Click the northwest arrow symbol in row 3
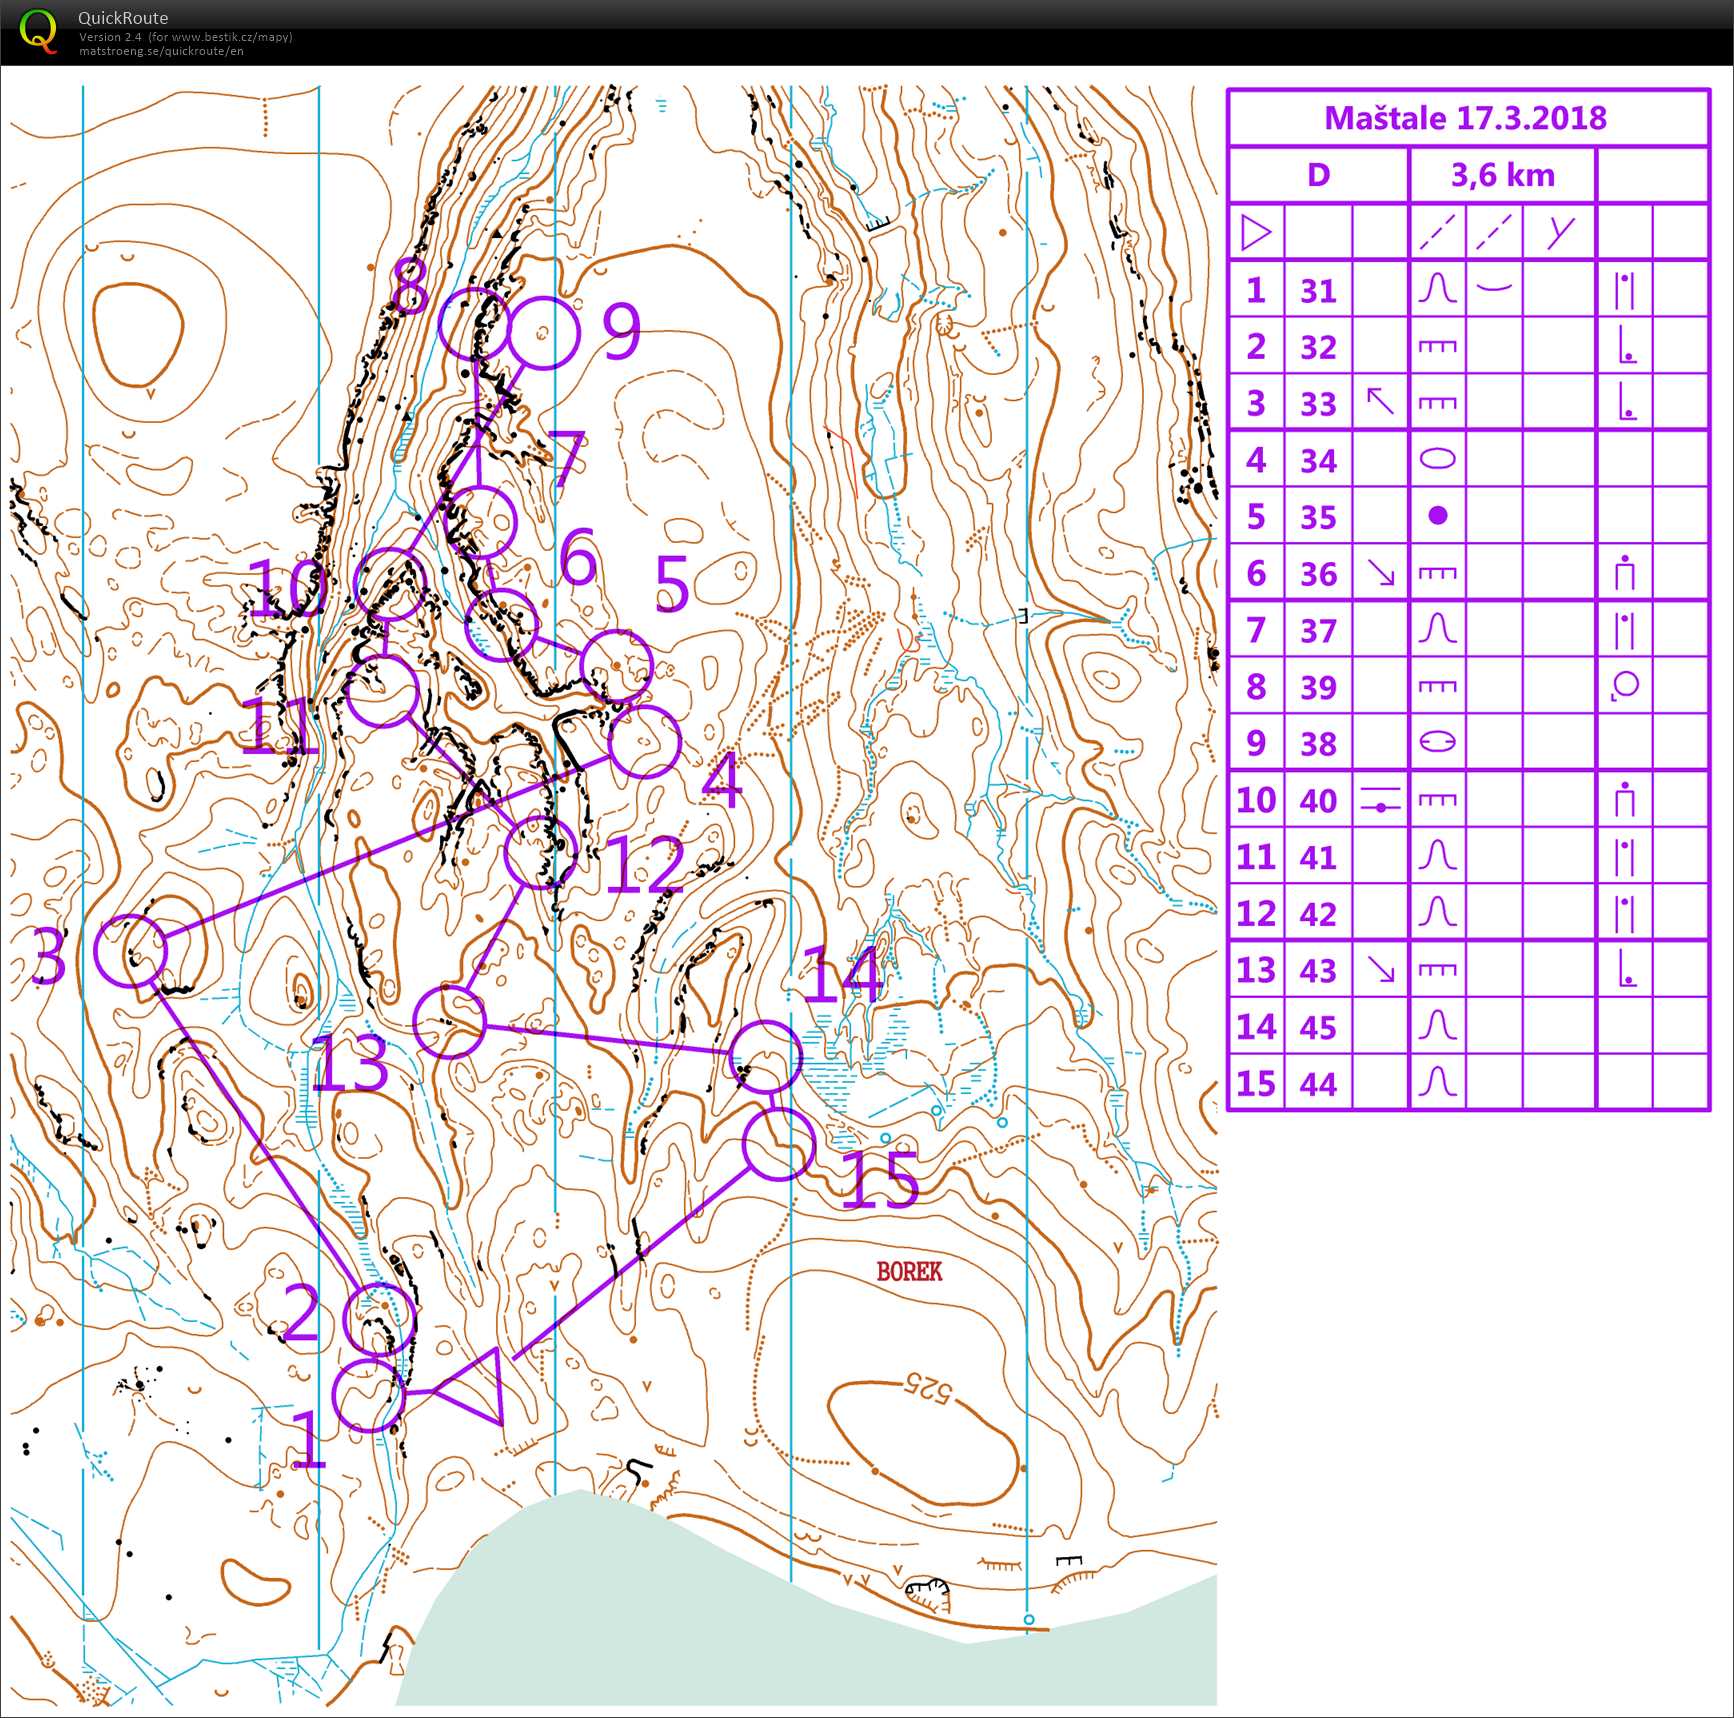Viewport: 1734px width, 1718px height. pyautogui.click(x=1380, y=402)
